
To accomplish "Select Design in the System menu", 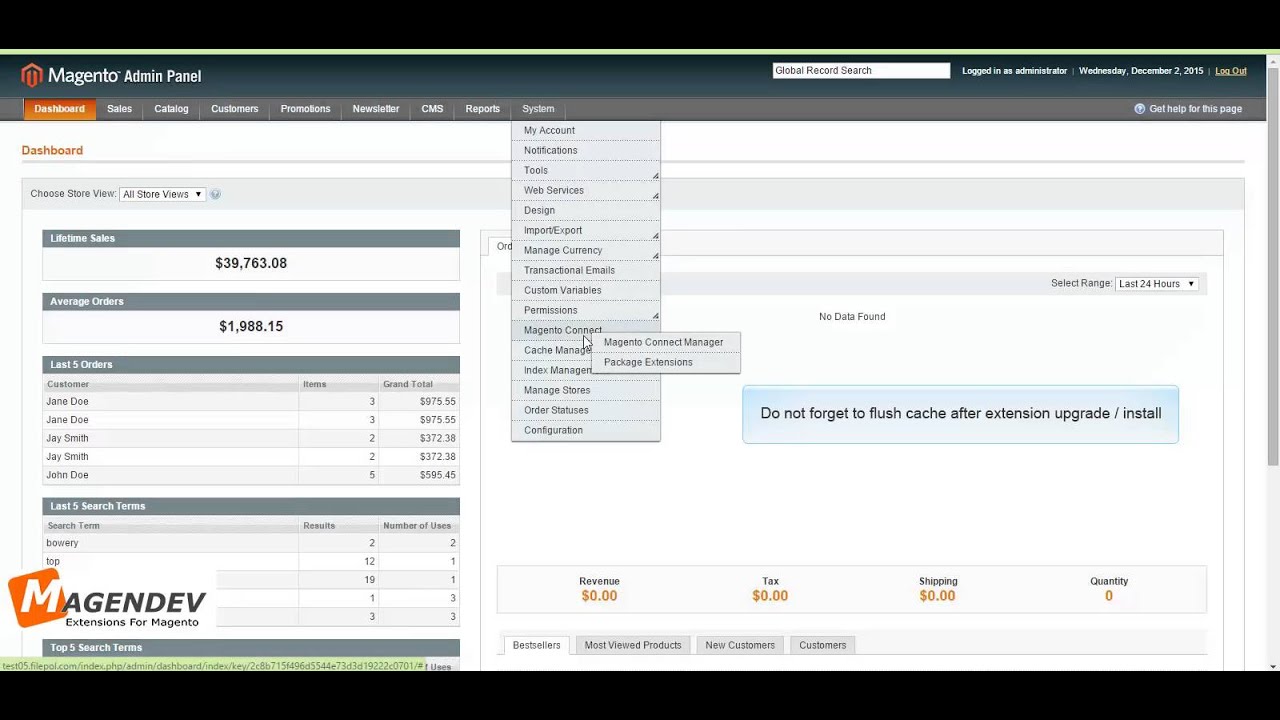I will coord(586,210).
